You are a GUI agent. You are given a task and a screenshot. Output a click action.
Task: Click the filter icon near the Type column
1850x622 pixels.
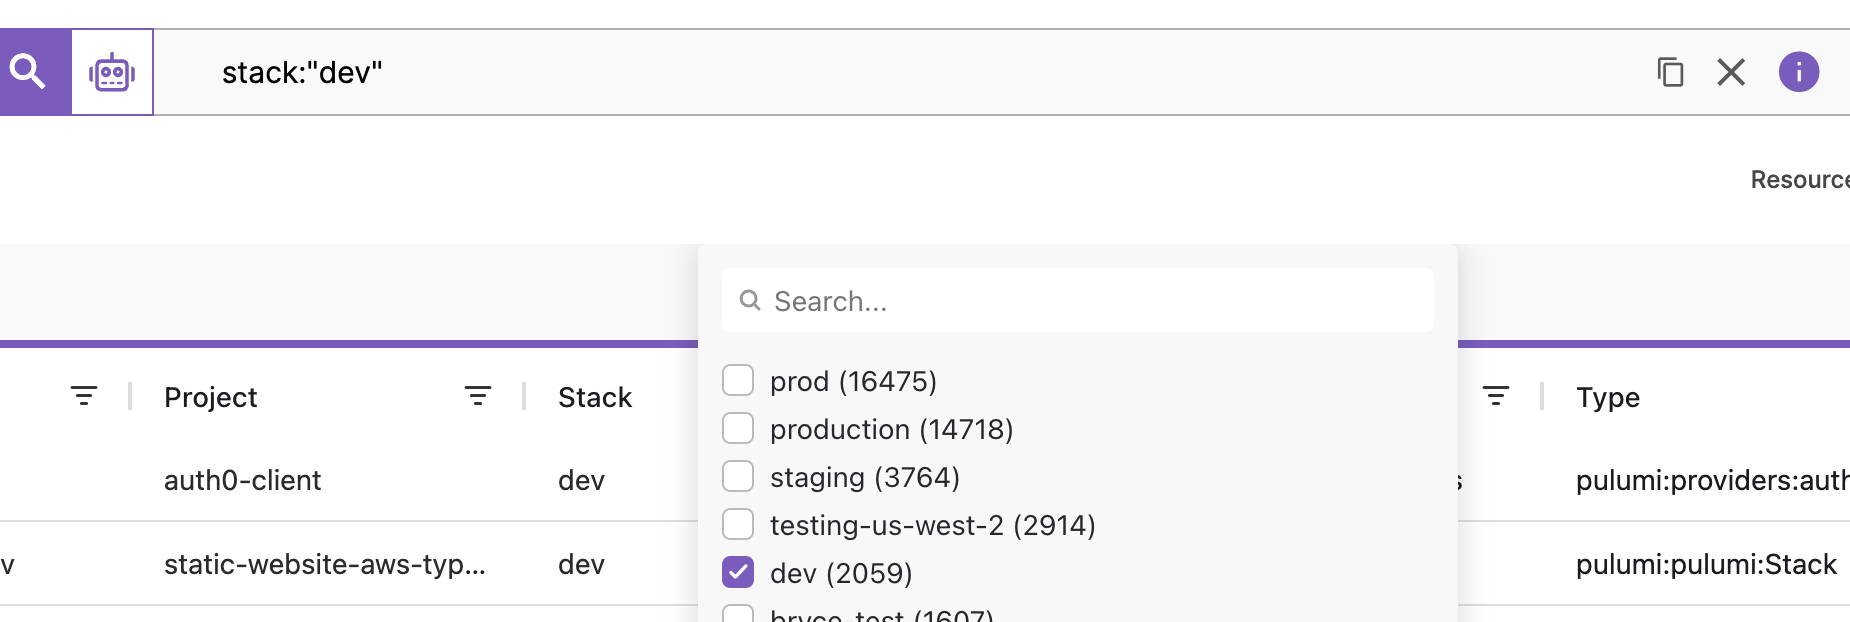tap(1497, 395)
